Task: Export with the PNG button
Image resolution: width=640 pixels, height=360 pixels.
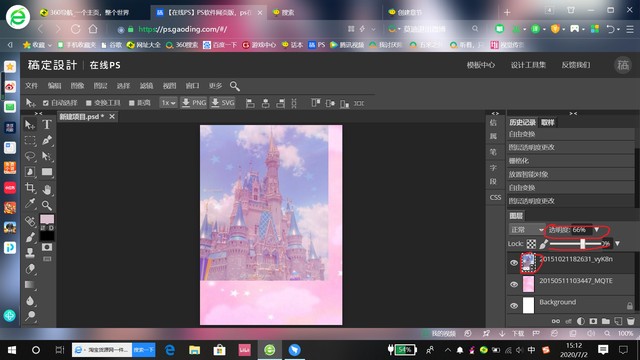Action: click(x=194, y=103)
